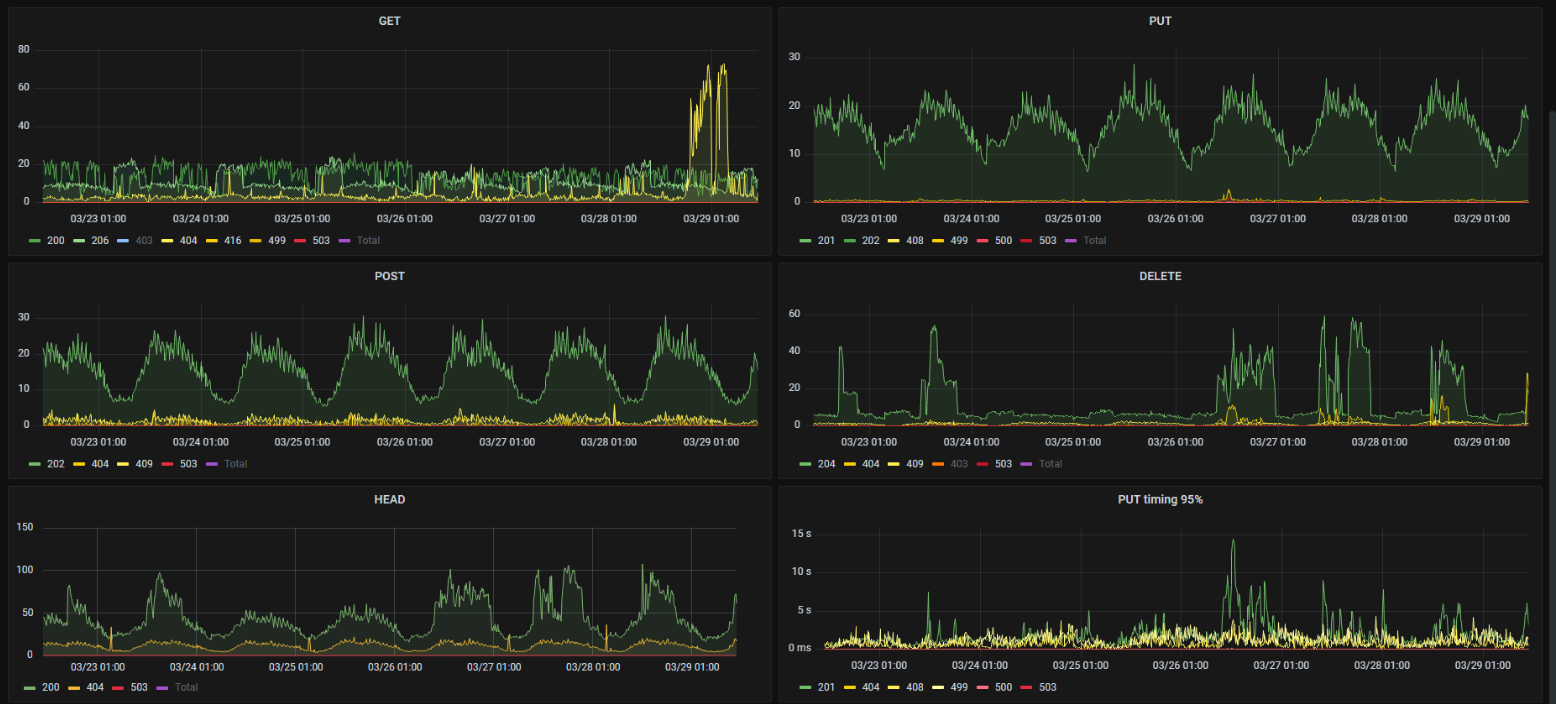This screenshot has width=1556, height=704.
Task: Toggle the 416 series in GET legend
Action: 235,240
